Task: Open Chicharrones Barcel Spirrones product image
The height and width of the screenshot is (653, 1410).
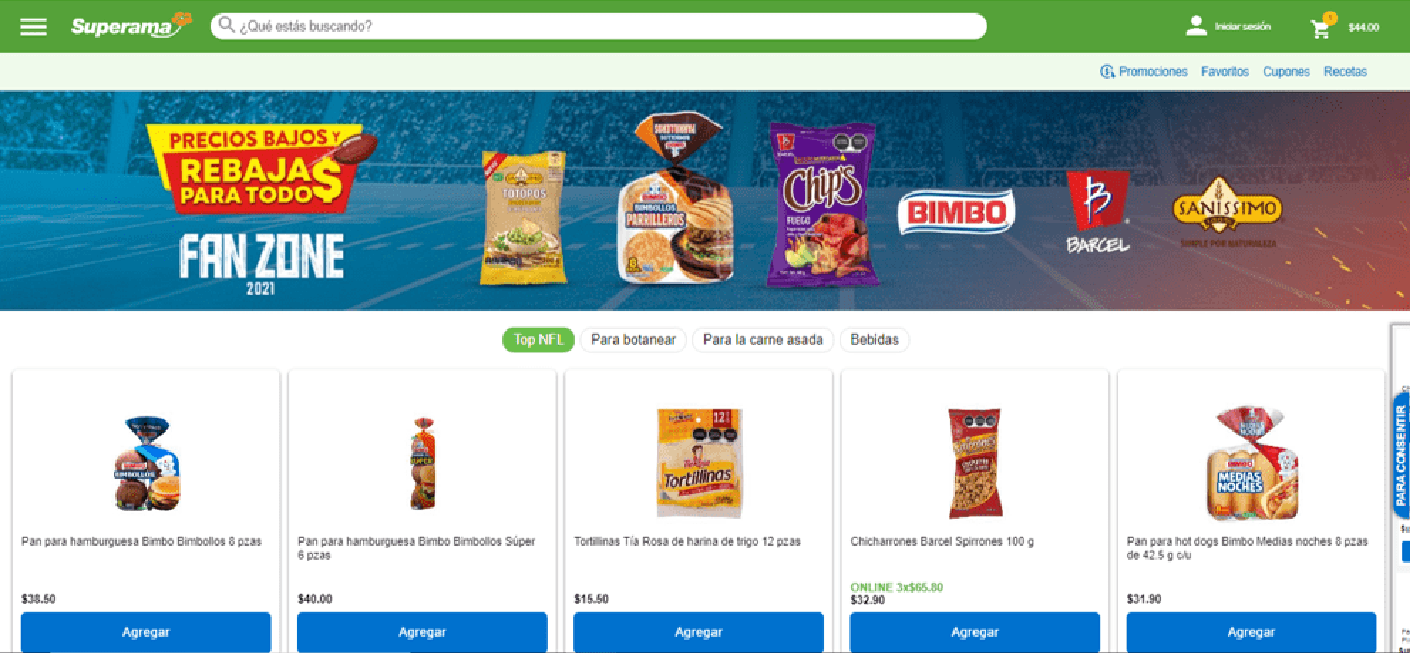Action: point(975,462)
